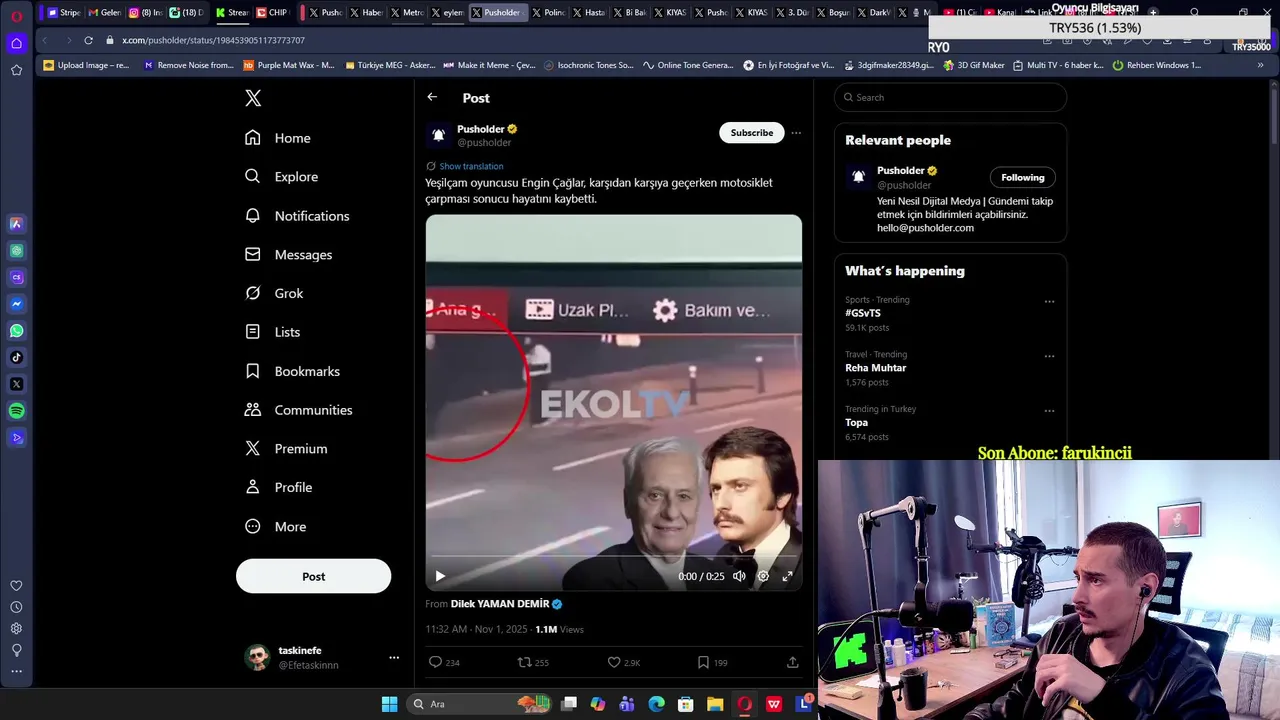Screen dimensions: 1280x720
Task: Open Opera sidebar settings gear
Action: [x=16, y=628]
